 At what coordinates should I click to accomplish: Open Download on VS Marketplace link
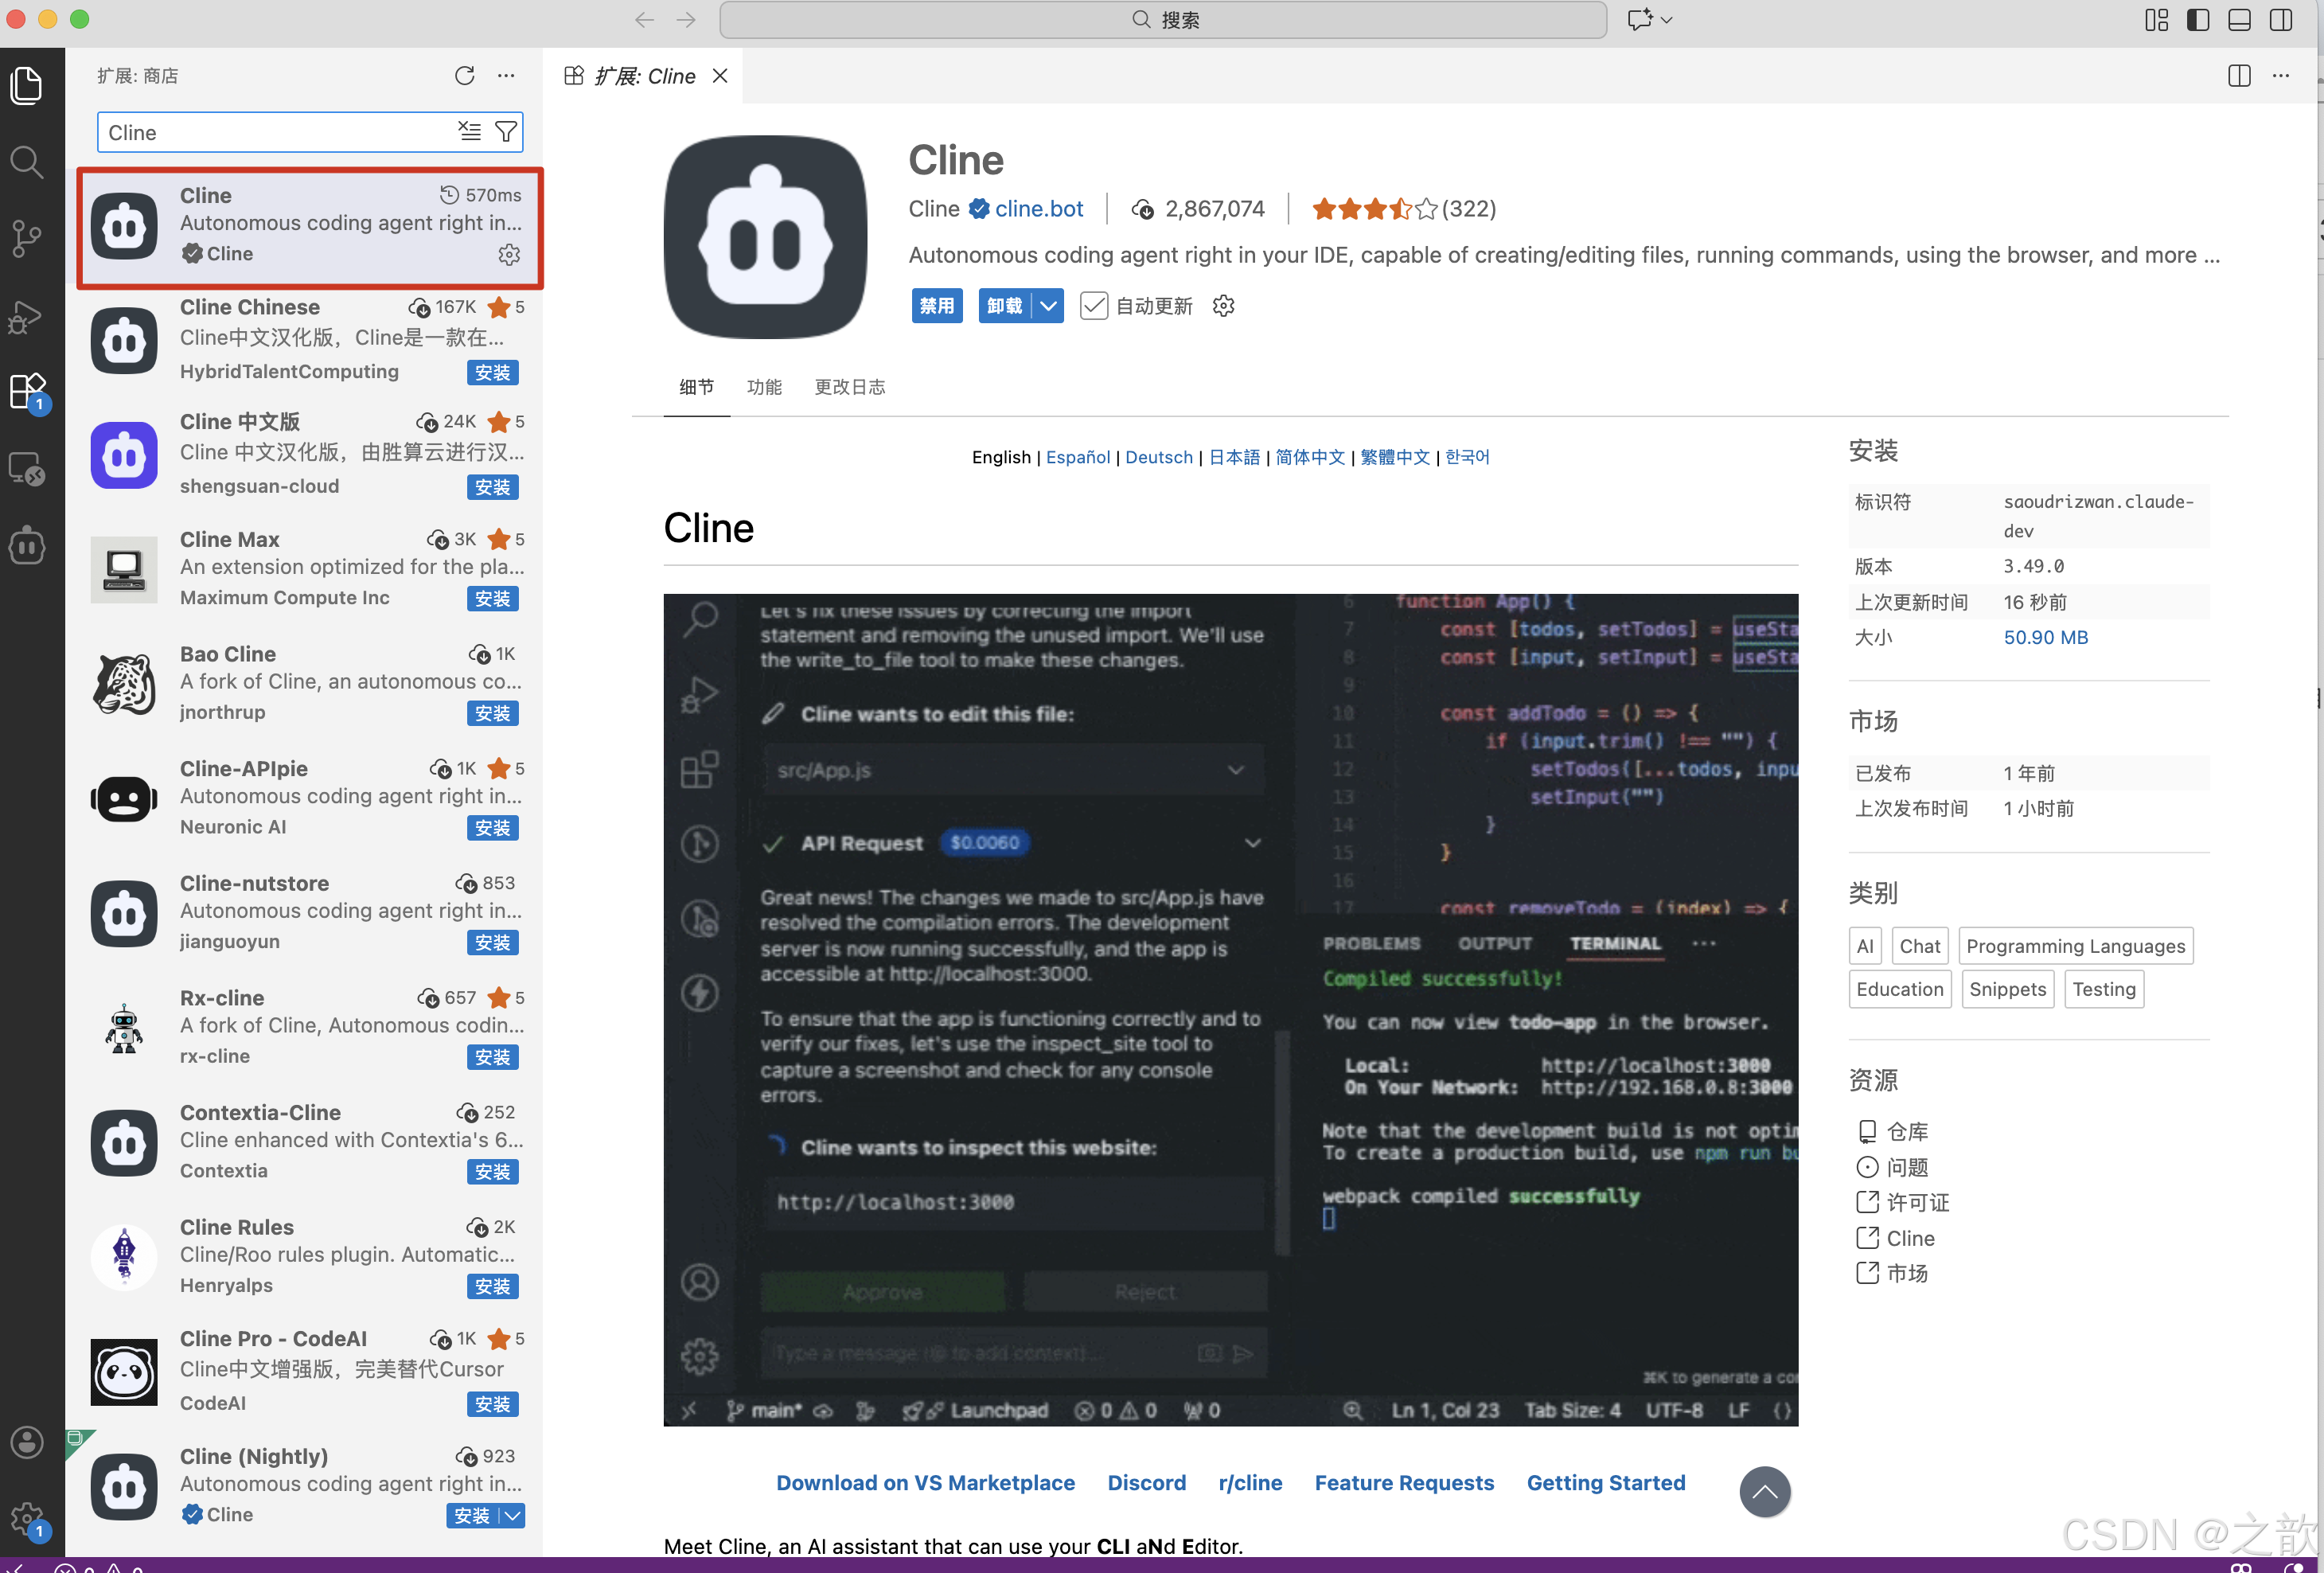[925, 1483]
